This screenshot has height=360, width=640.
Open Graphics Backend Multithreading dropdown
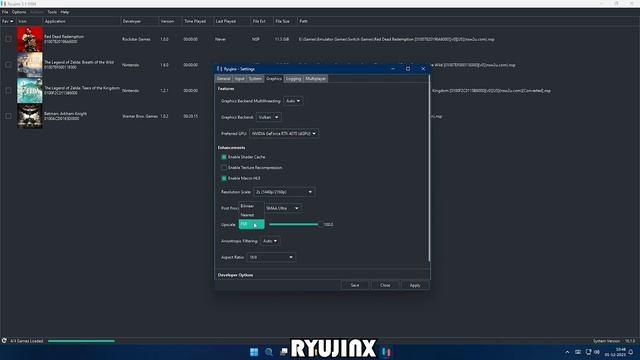(x=293, y=101)
